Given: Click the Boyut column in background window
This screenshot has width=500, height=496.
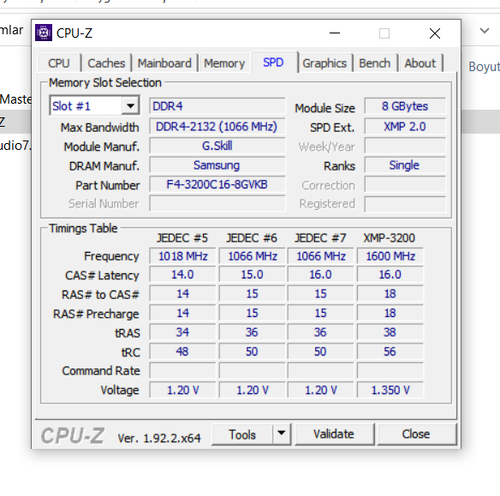Looking at the screenshot, I should [x=484, y=67].
